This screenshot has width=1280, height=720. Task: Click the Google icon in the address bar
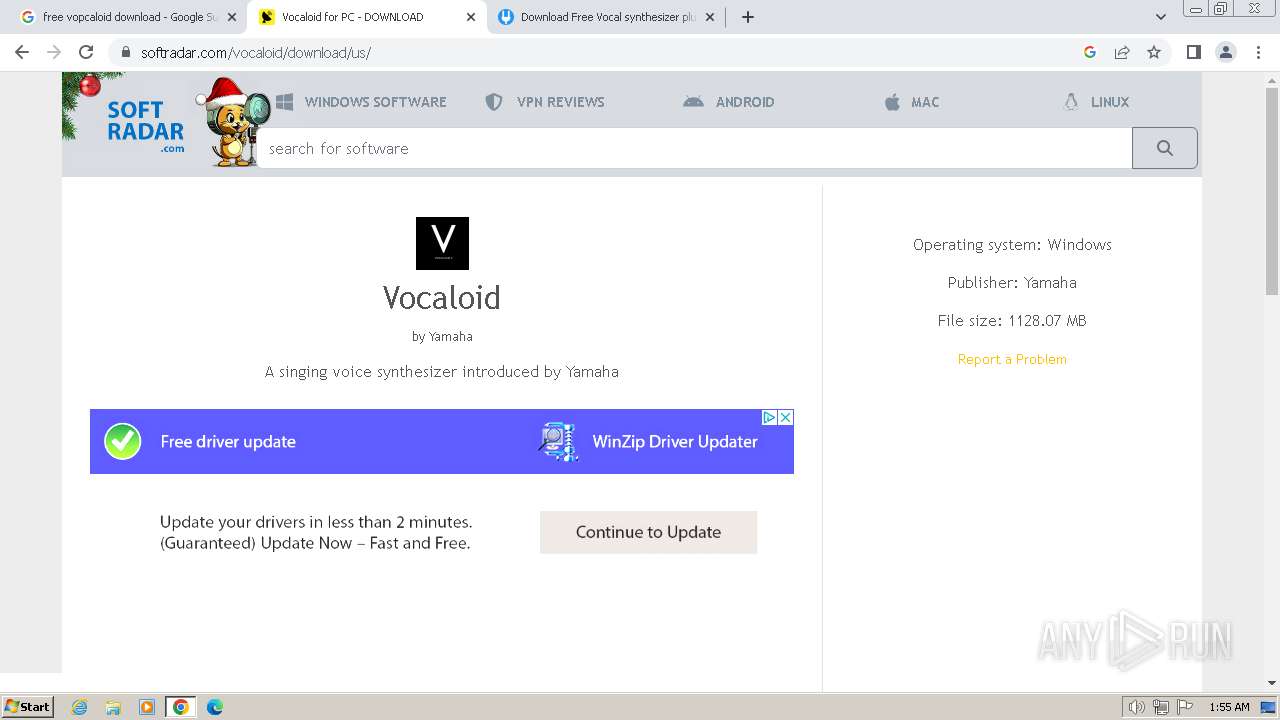point(1090,52)
